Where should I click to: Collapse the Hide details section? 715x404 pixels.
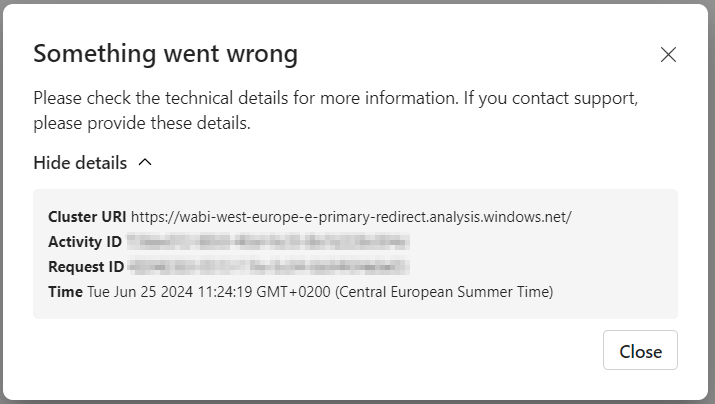click(x=80, y=162)
